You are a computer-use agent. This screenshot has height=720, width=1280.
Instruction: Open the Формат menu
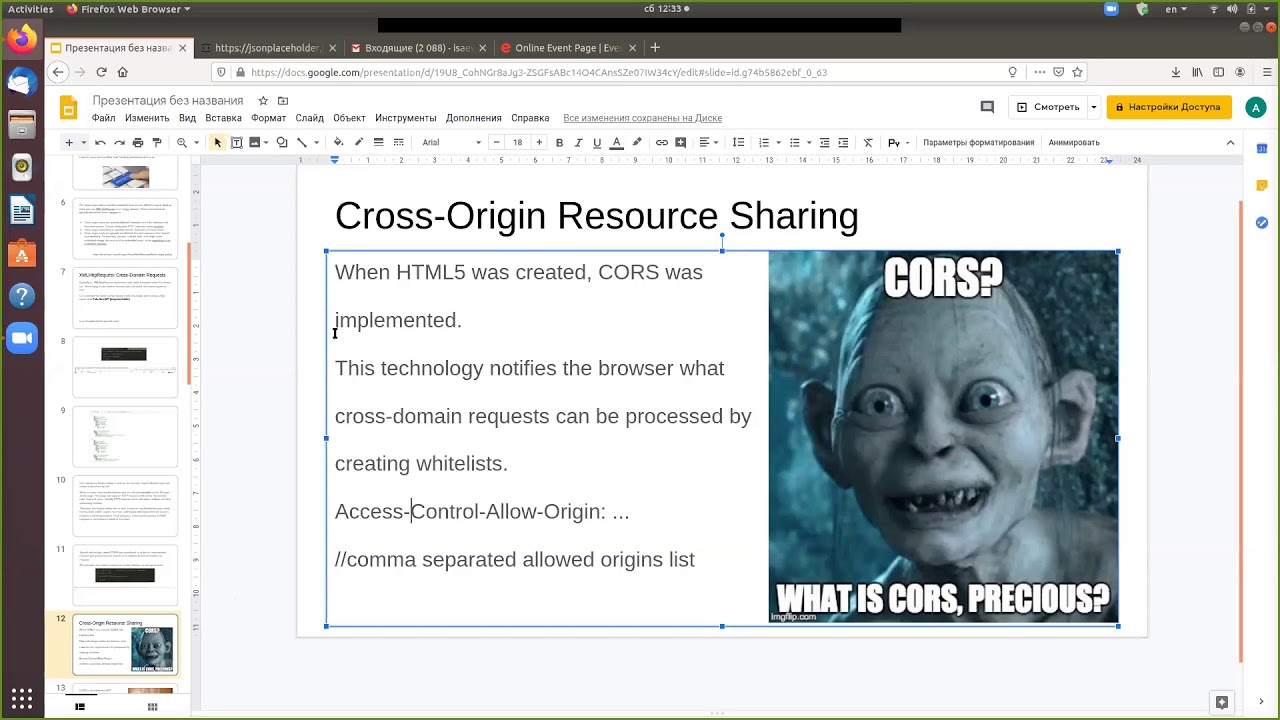[x=268, y=118]
